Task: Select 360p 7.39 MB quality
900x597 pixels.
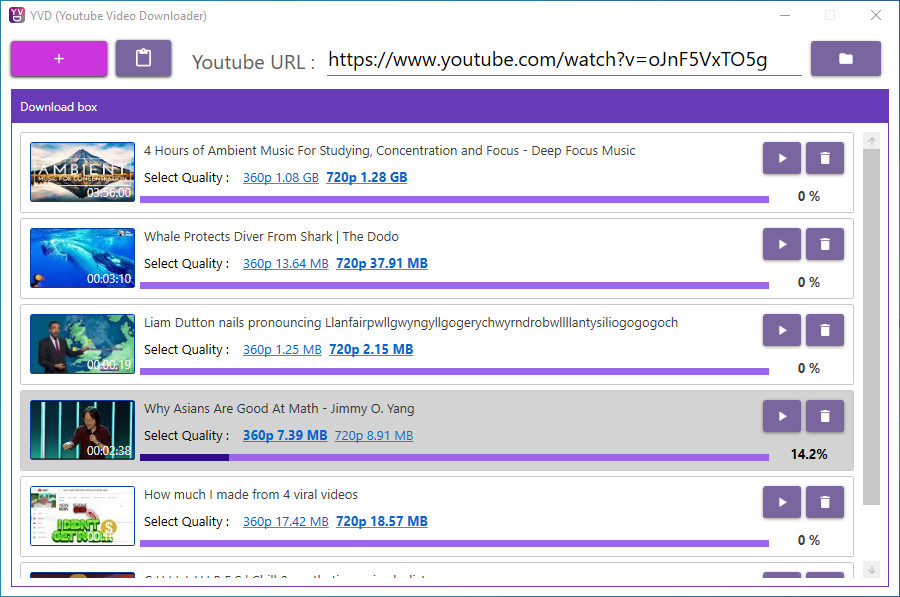Action: click(x=285, y=436)
